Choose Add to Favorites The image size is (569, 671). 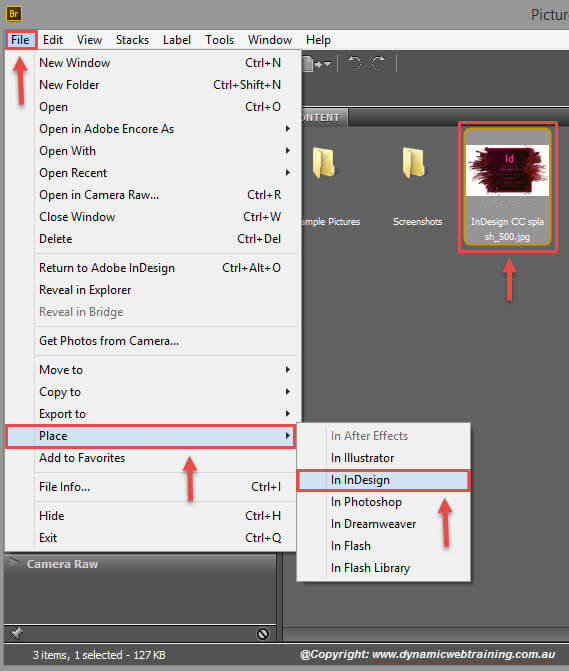click(x=151, y=458)
